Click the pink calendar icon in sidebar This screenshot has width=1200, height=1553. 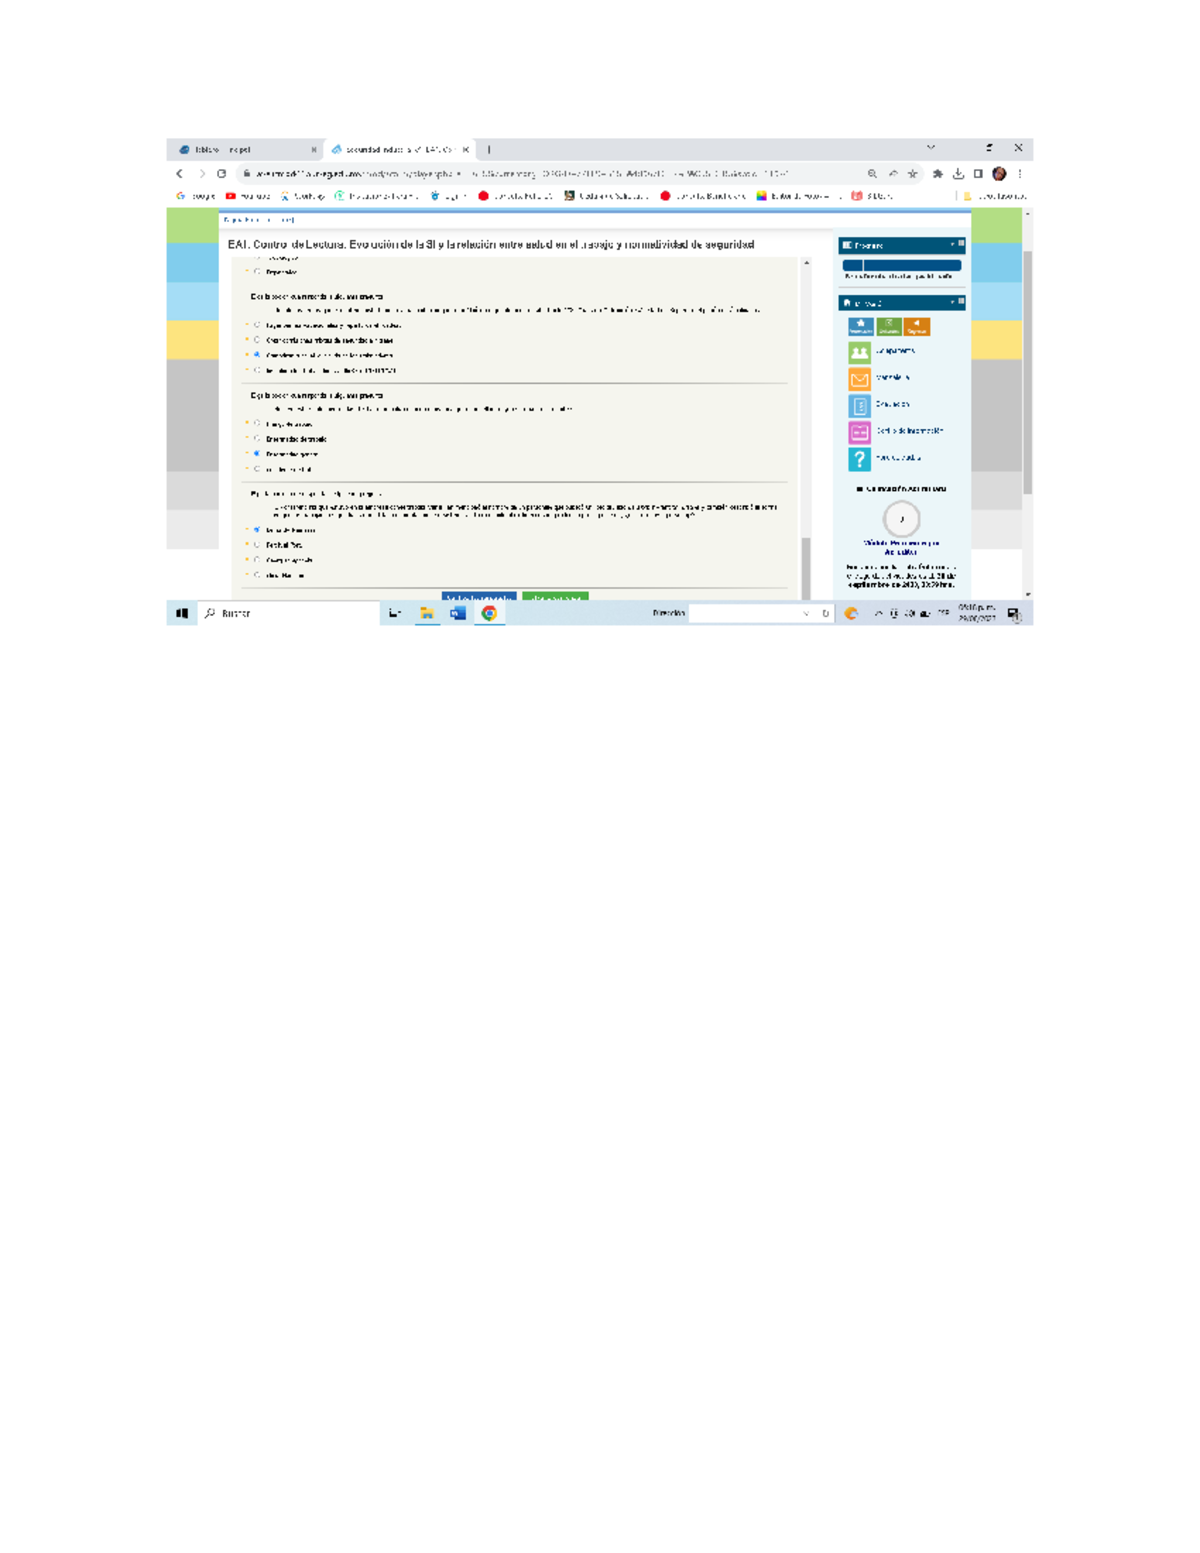point(859,432)
